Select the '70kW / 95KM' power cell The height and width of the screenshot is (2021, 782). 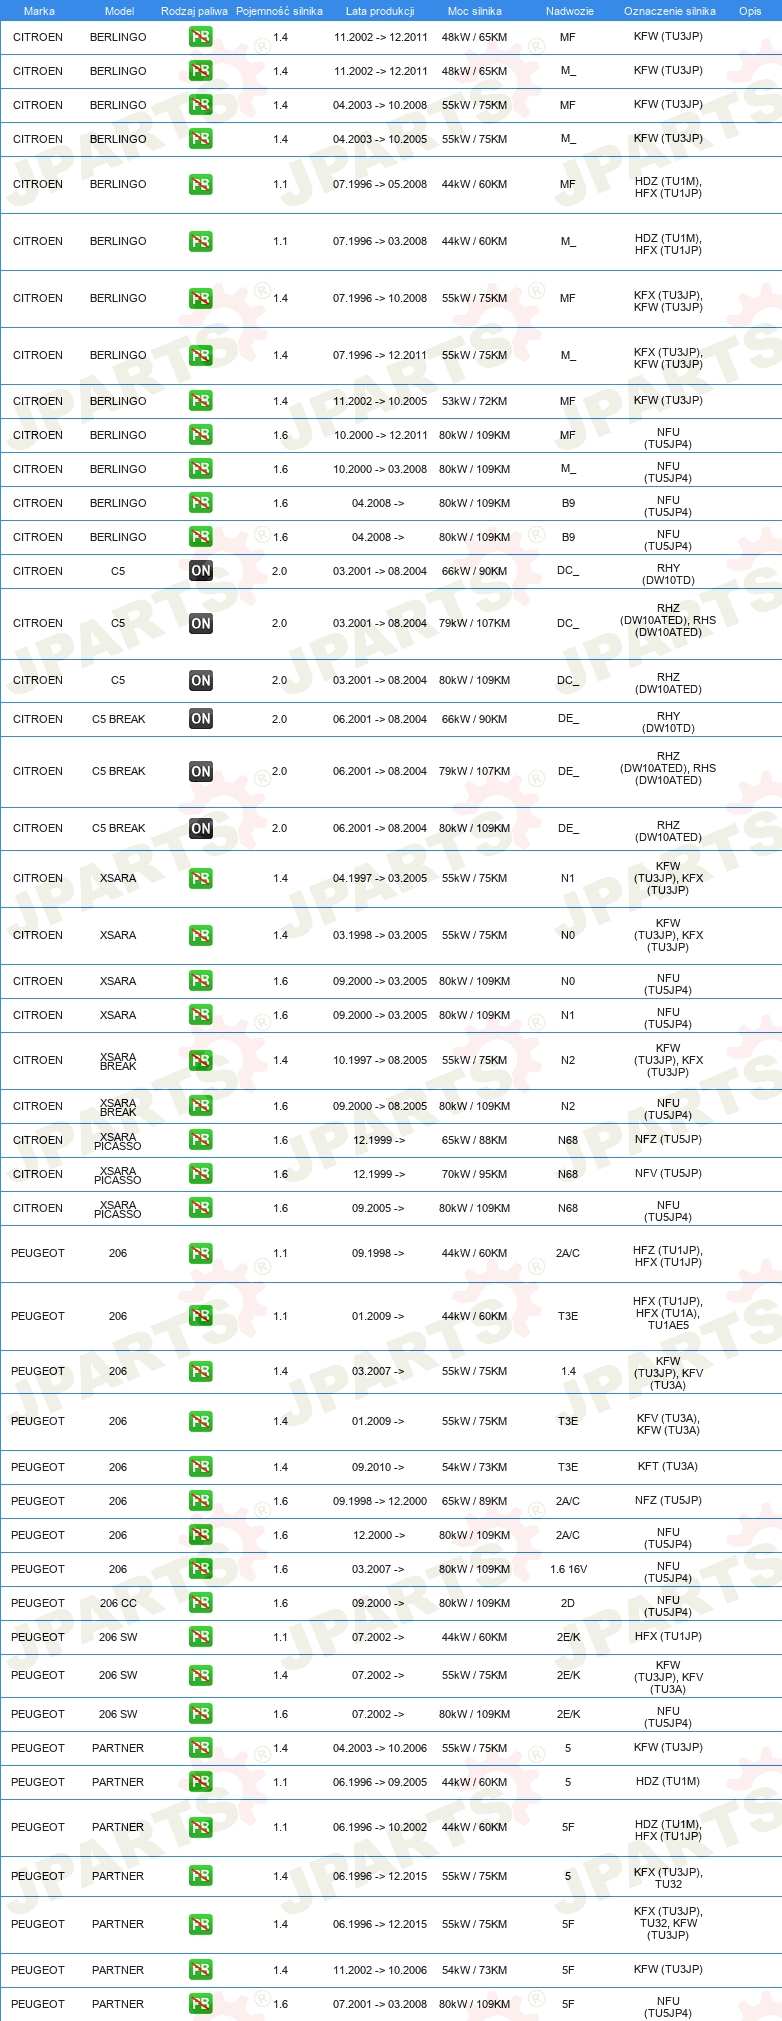475,1174
